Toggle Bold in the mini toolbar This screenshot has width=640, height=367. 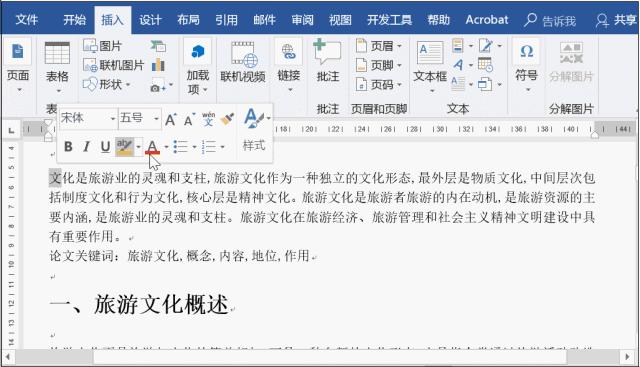click(x=68, y=147)
